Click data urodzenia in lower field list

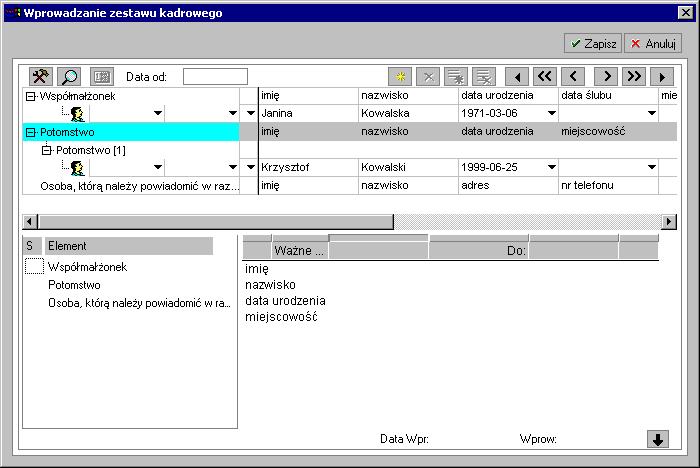pyautogui.click(x=285, y=301)
